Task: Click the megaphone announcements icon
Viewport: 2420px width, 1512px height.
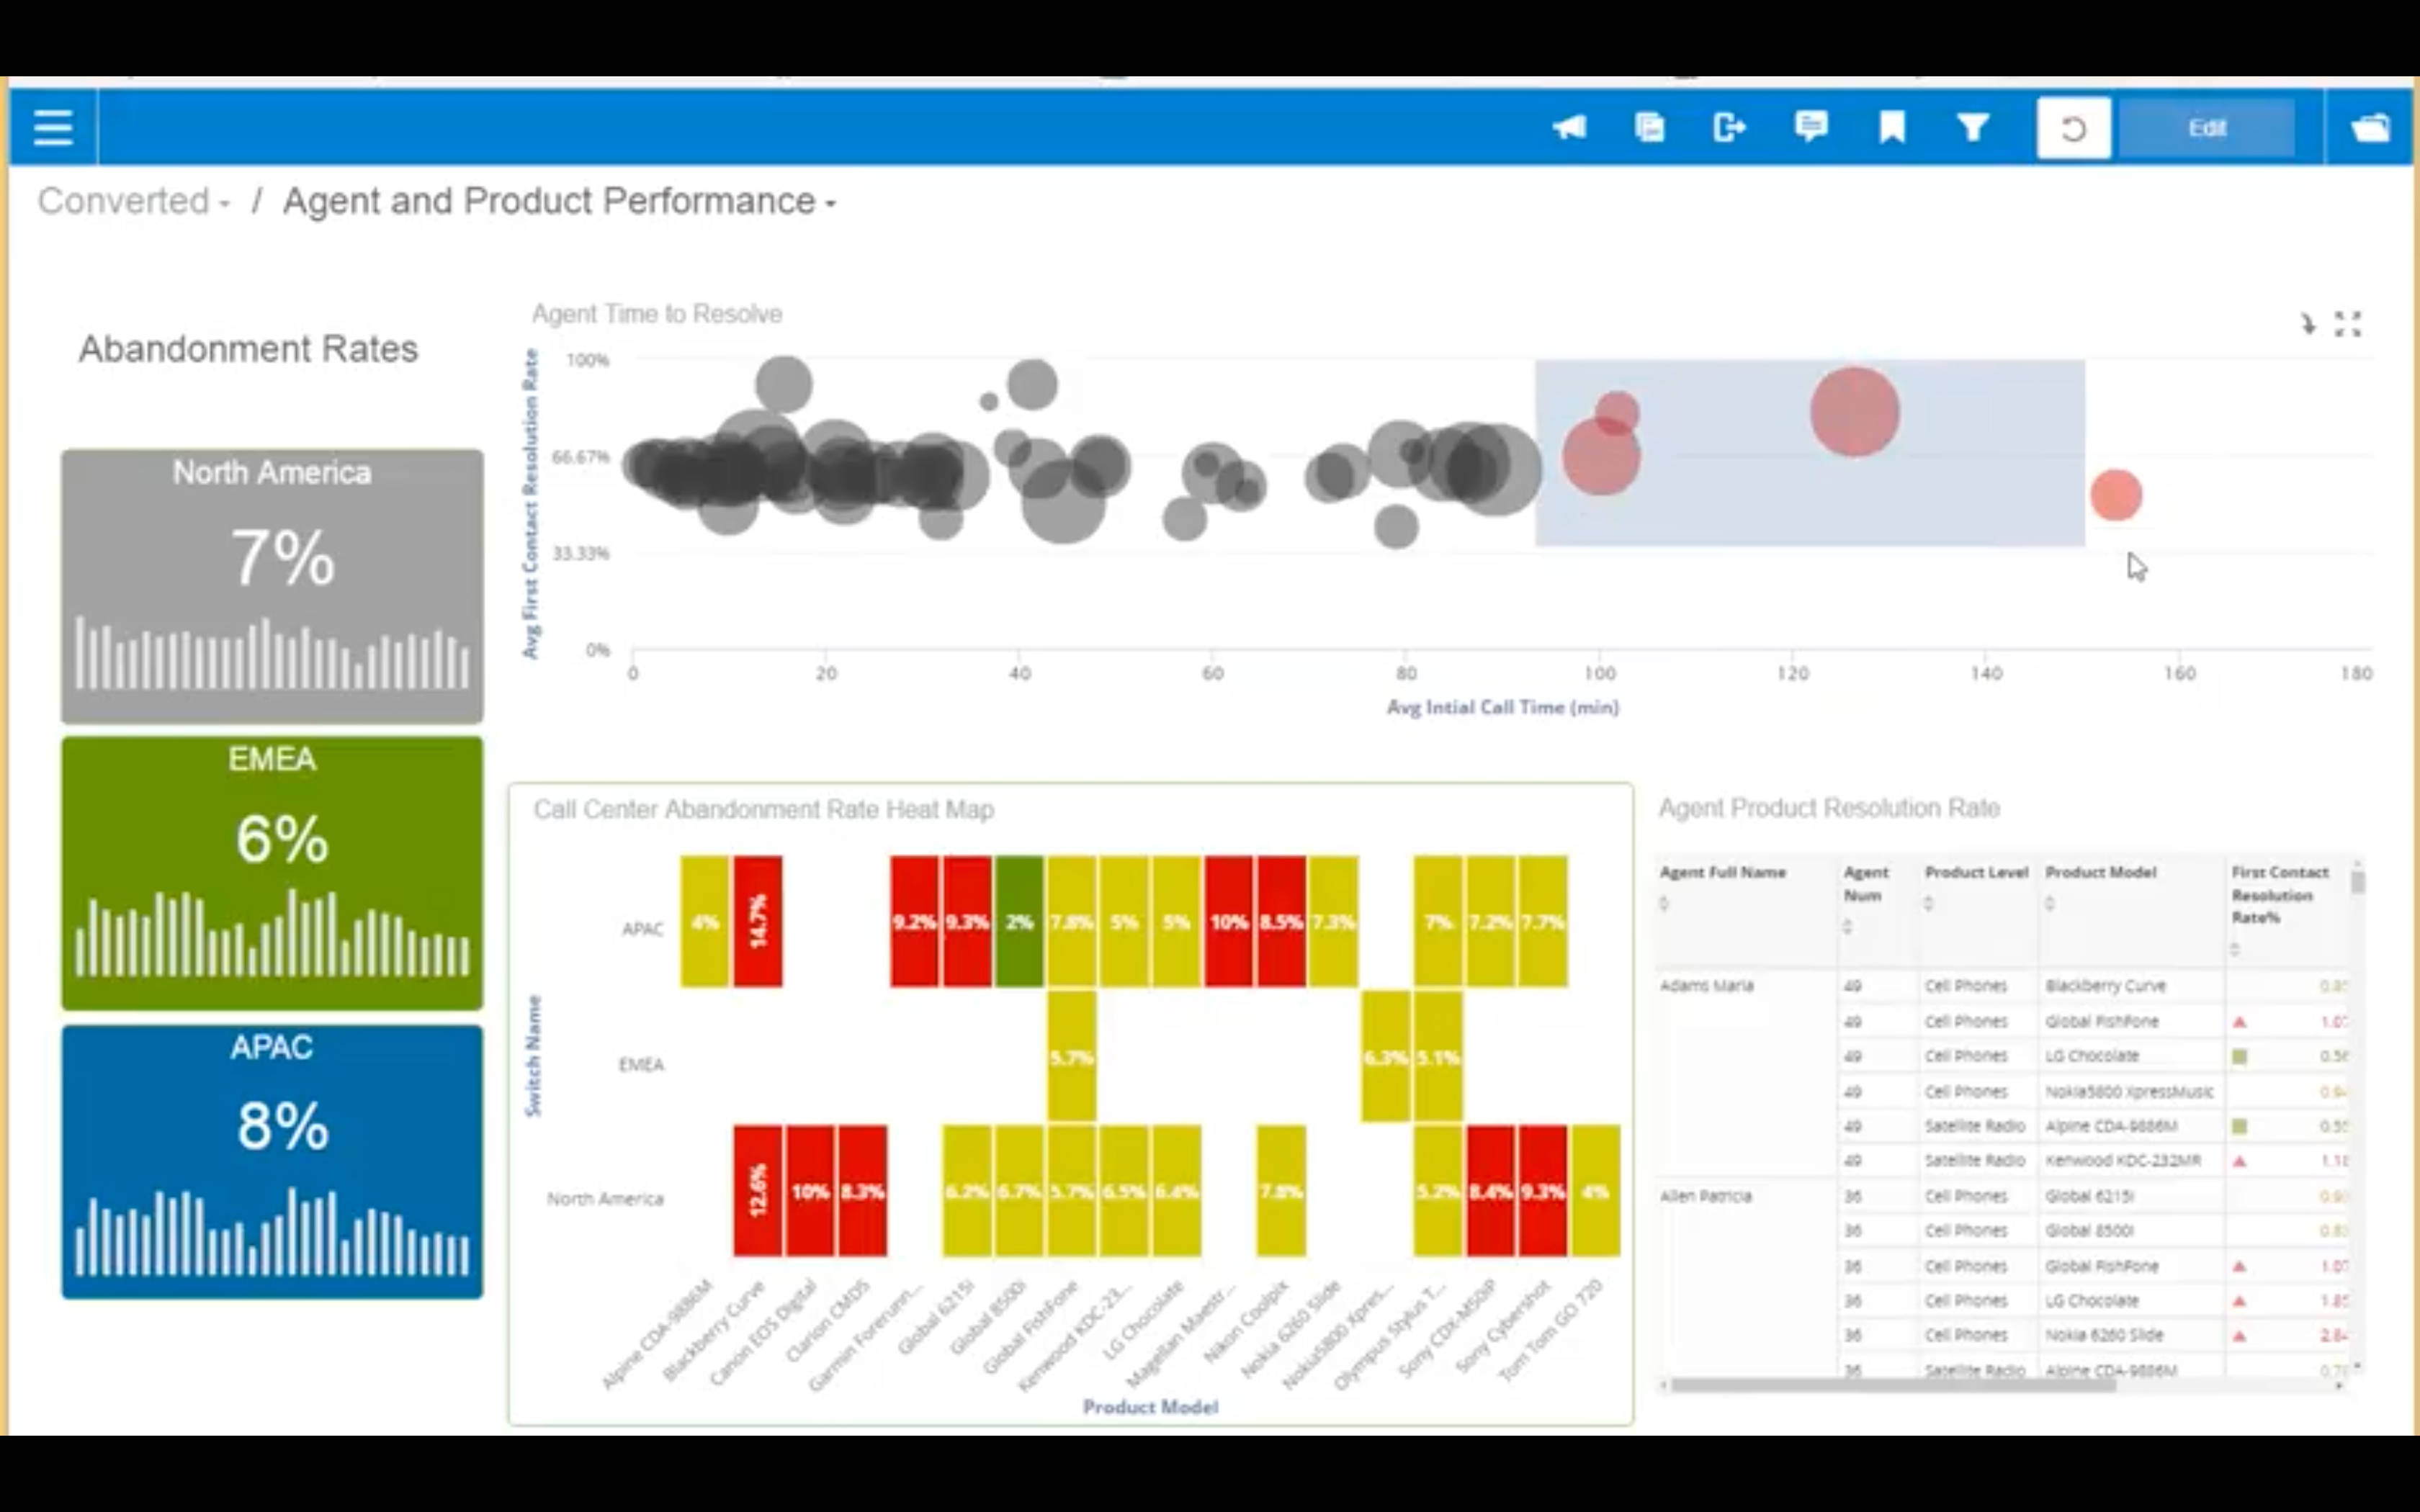Action: (1569, 128)
